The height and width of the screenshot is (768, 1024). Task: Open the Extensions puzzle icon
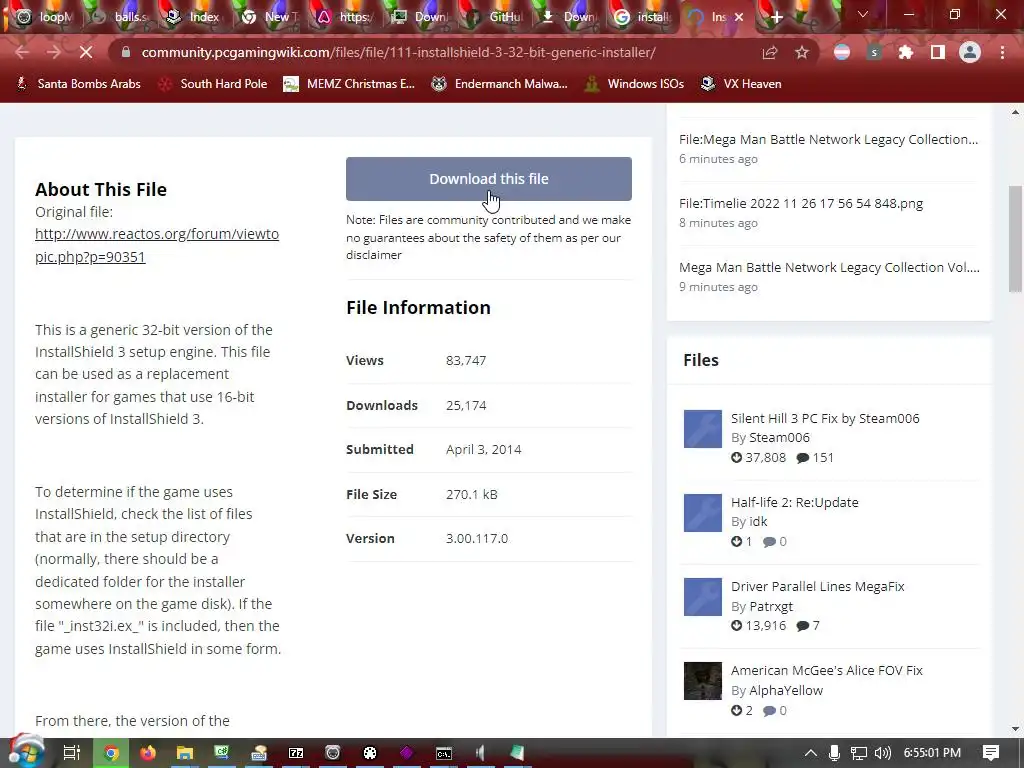[x=905, y=52]
